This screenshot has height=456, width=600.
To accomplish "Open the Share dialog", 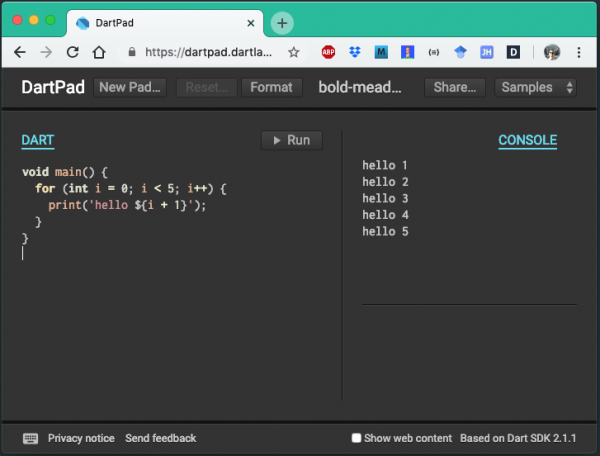I will [x=455, y=87].
